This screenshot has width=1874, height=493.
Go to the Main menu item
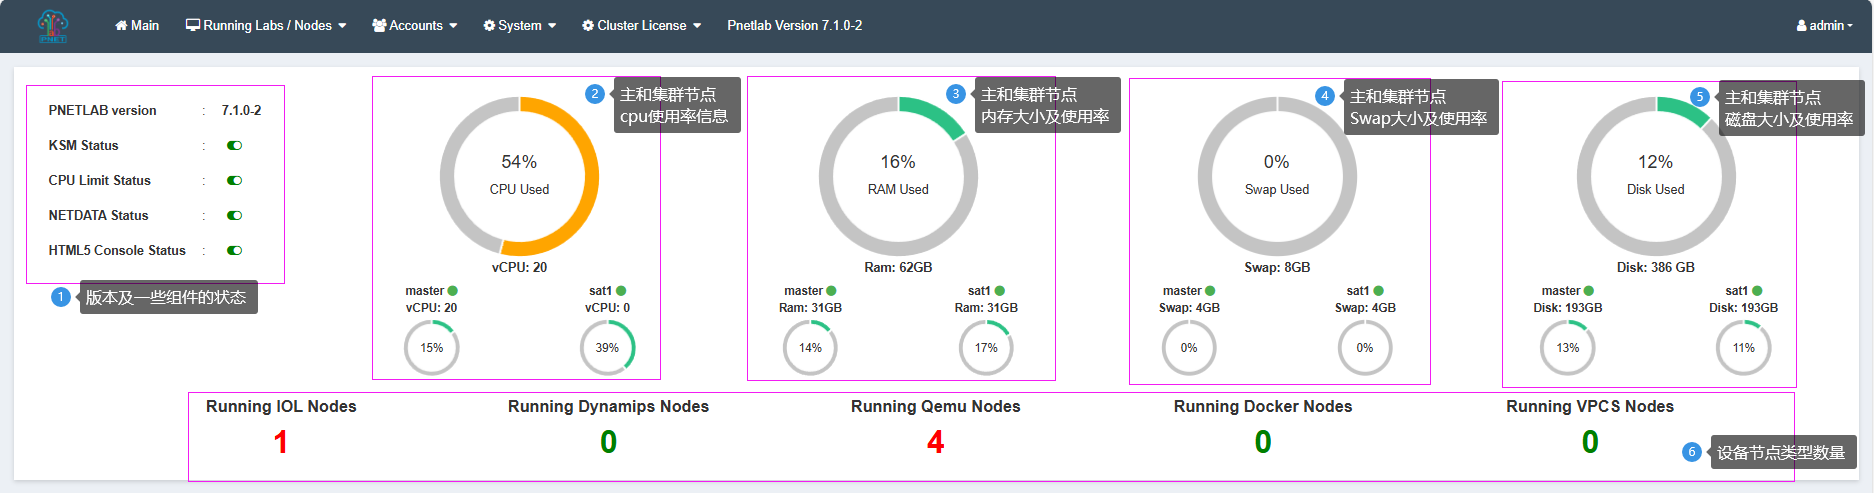[137, 26]
